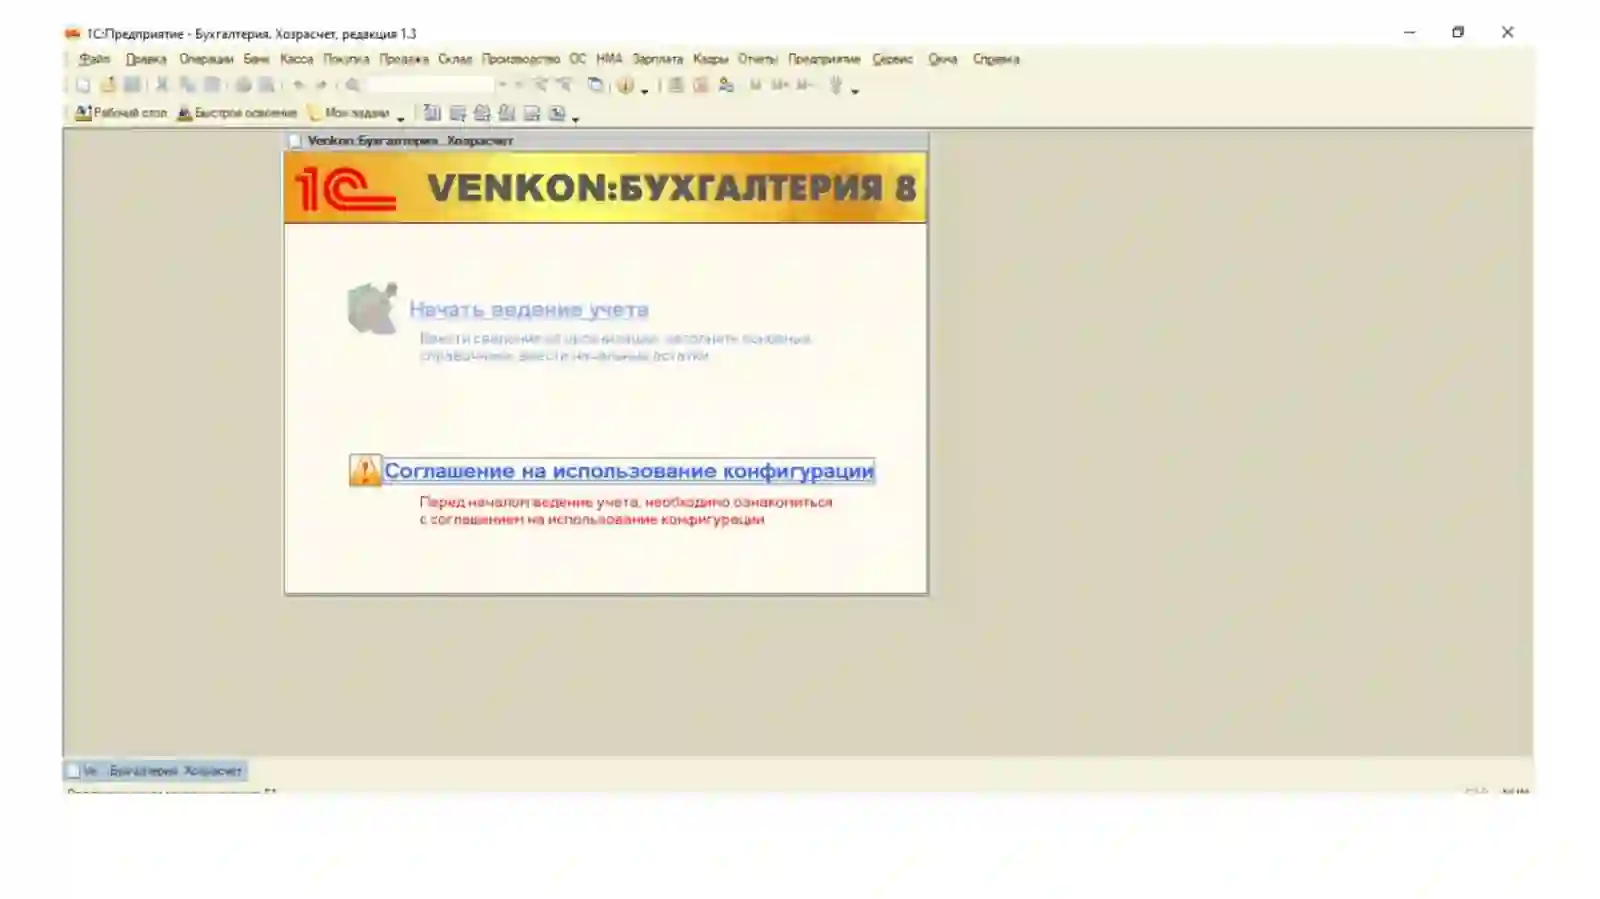Expand the dropdown at end of first toolbar
This screenshot has height=899, width=1600.
(x=855, y=91)
